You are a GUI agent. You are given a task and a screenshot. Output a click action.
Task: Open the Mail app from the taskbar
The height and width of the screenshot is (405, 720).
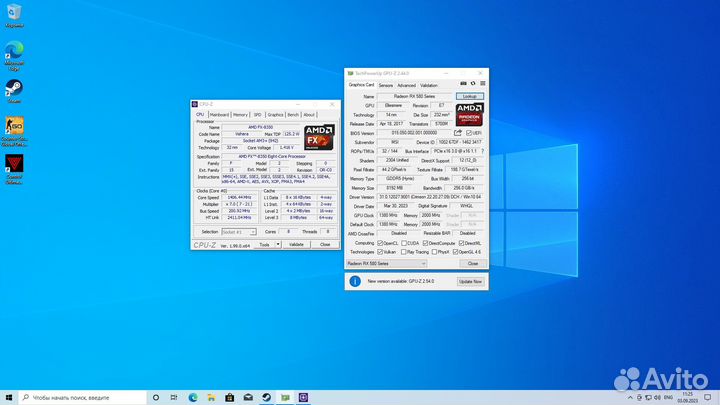tap(248, 397)
